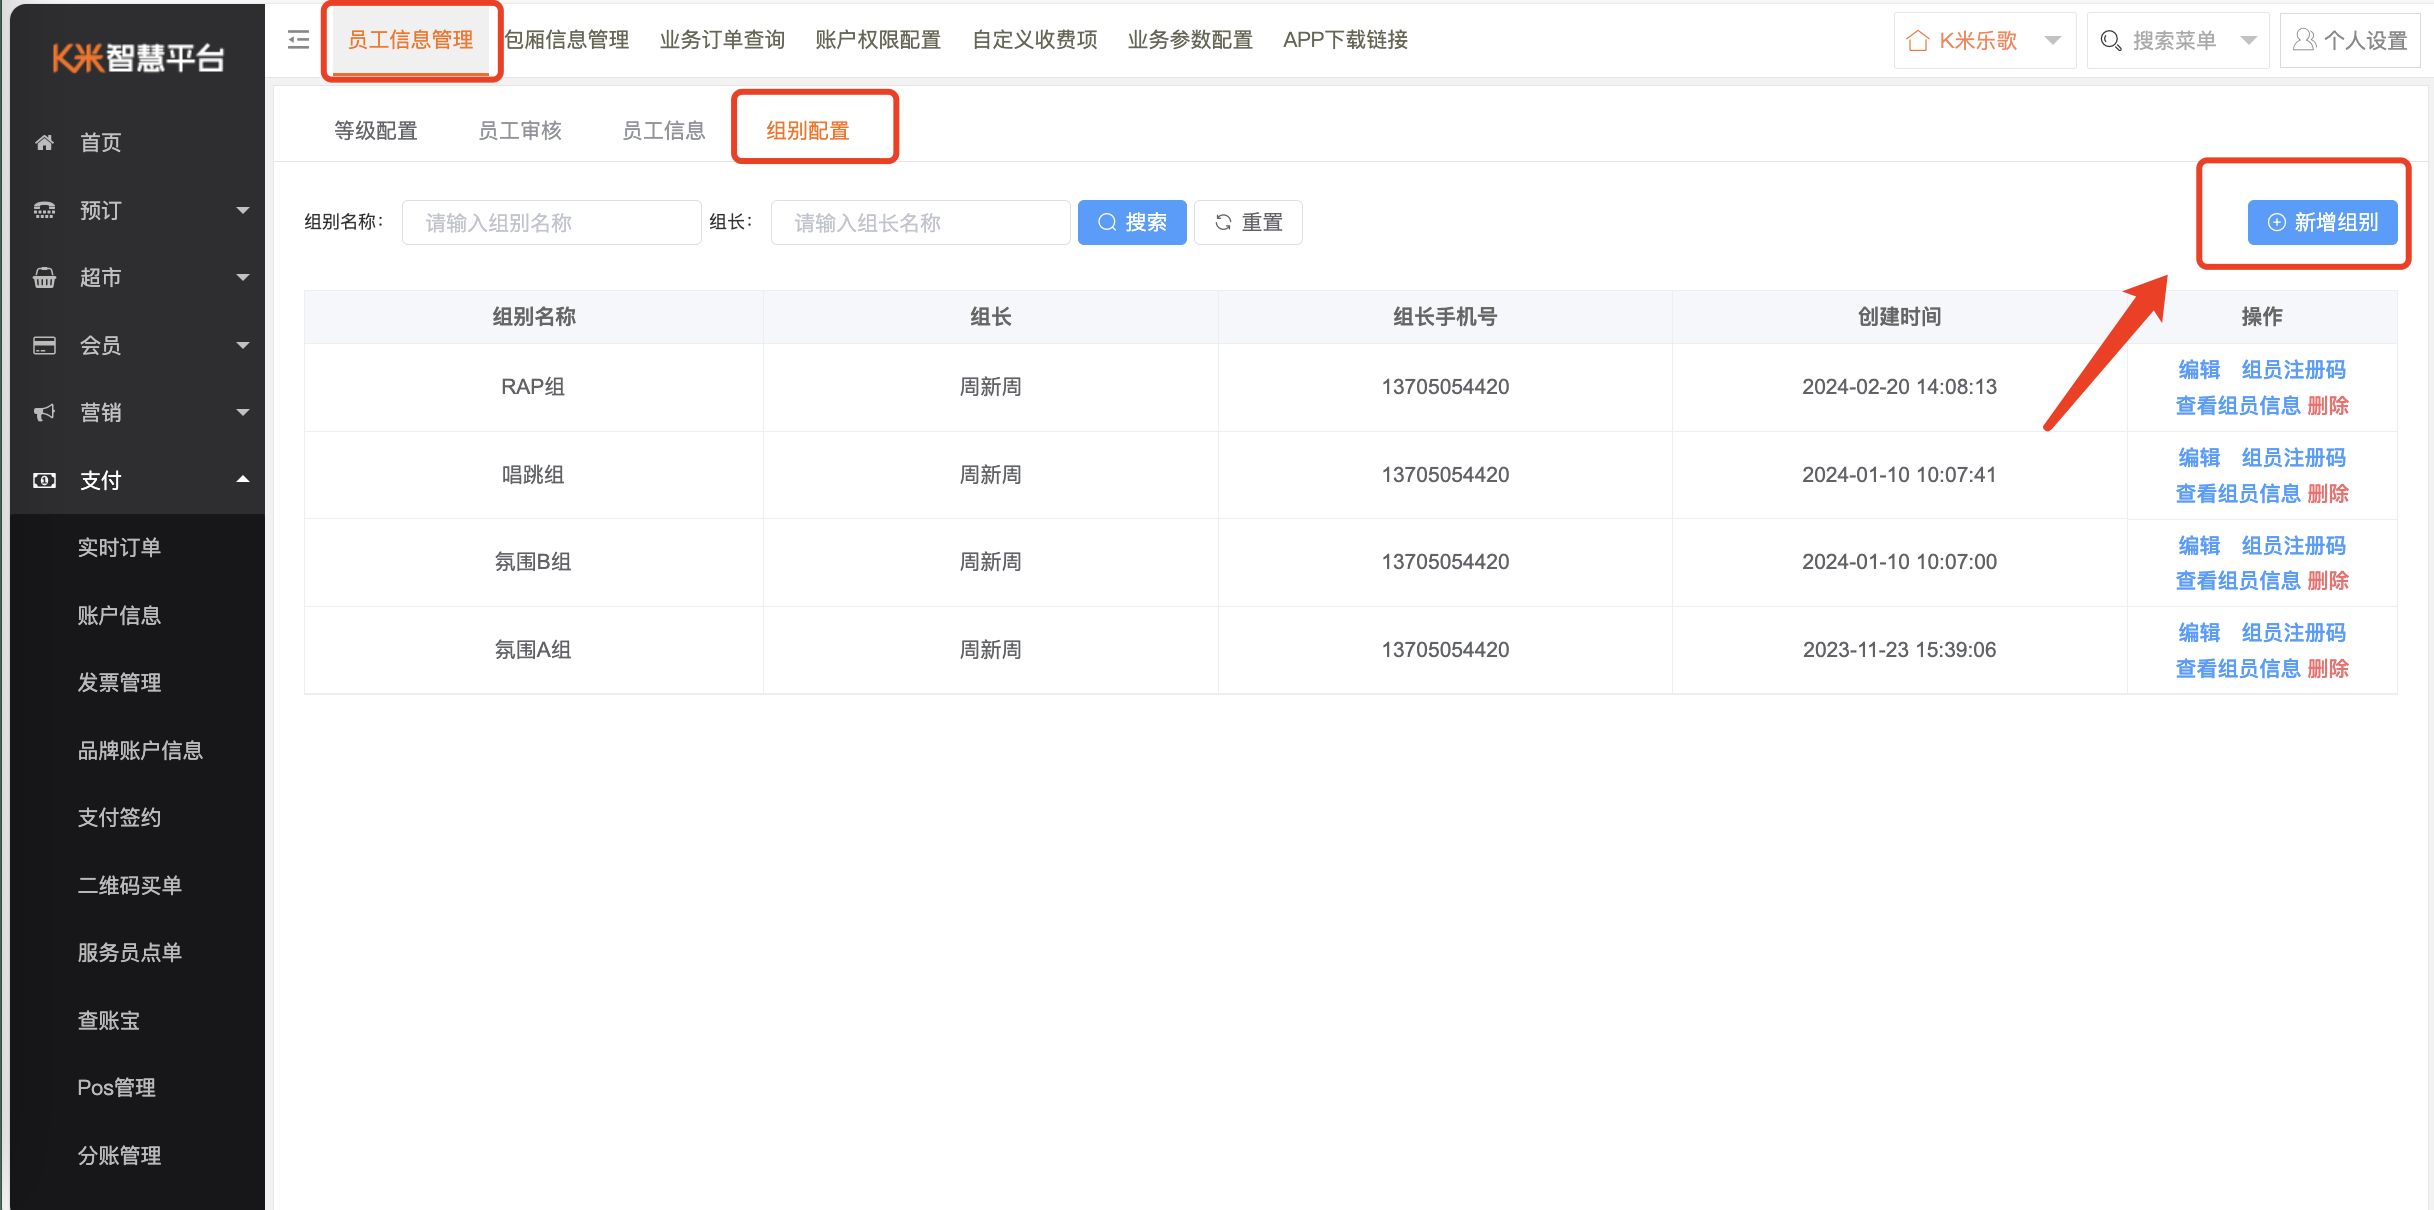Image resolution: width=2434 pixels, height=1210 pixels.
Task: Switch to the 等级配置 tab
Action: click(x=376, y=131)
